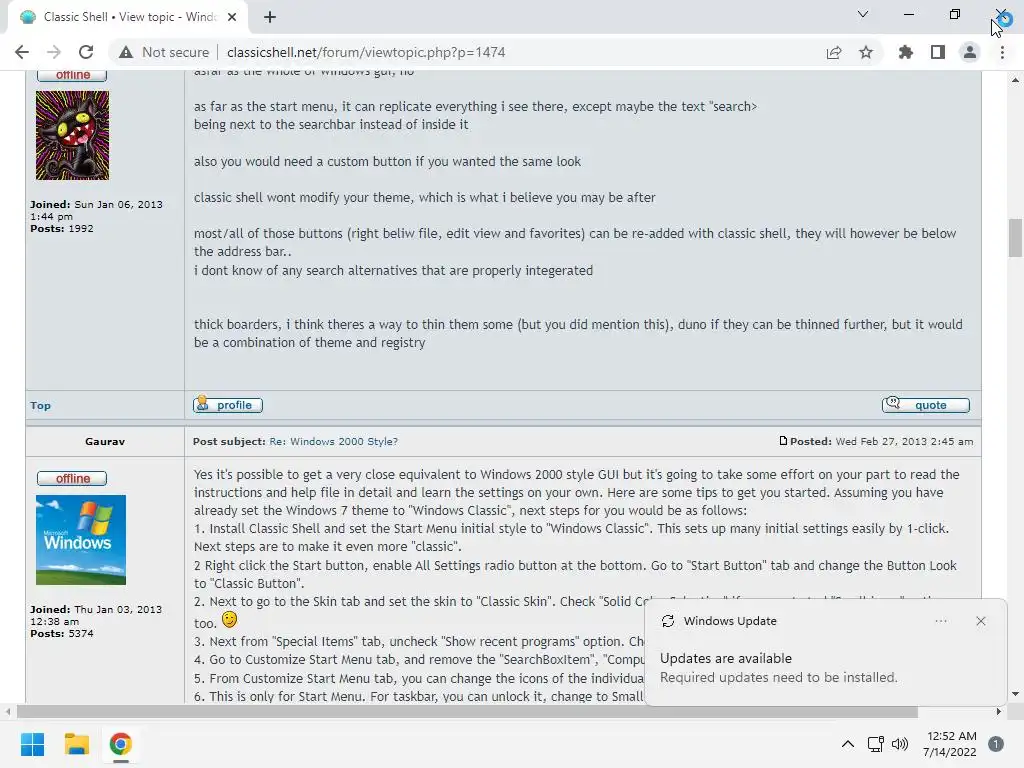Screen dimensions: 1024x768
Task: Go back to the previous page
Action: pyautogui.click(x=22, y=52)
